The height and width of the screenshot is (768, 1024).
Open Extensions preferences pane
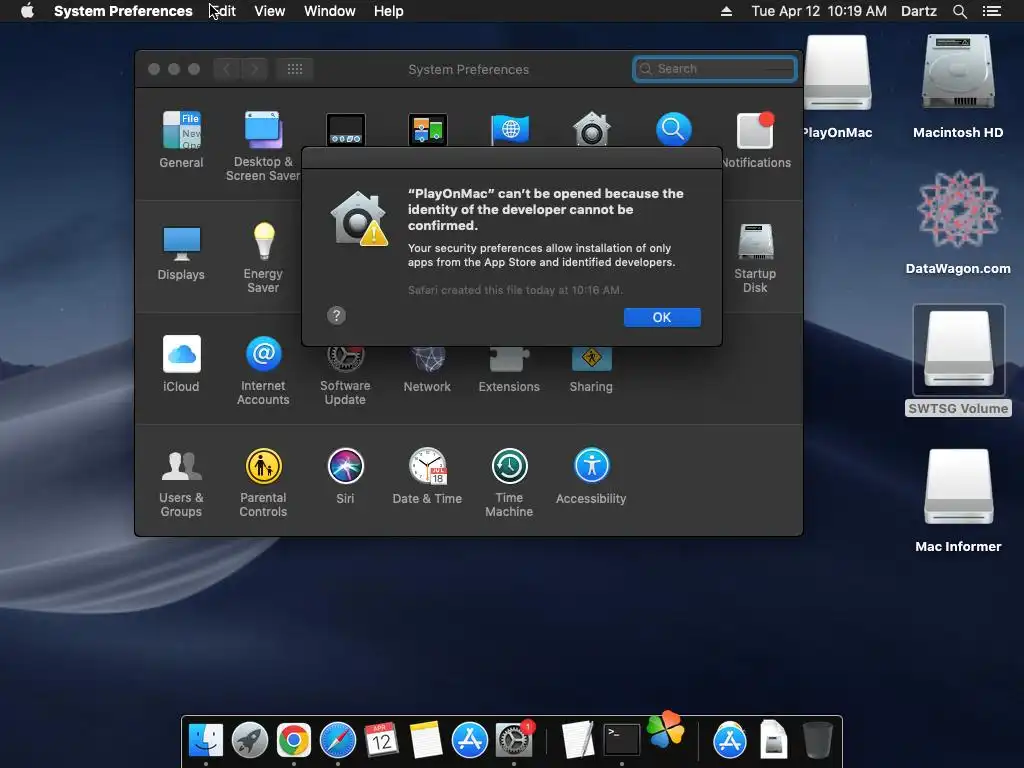[x=509, y=370]
